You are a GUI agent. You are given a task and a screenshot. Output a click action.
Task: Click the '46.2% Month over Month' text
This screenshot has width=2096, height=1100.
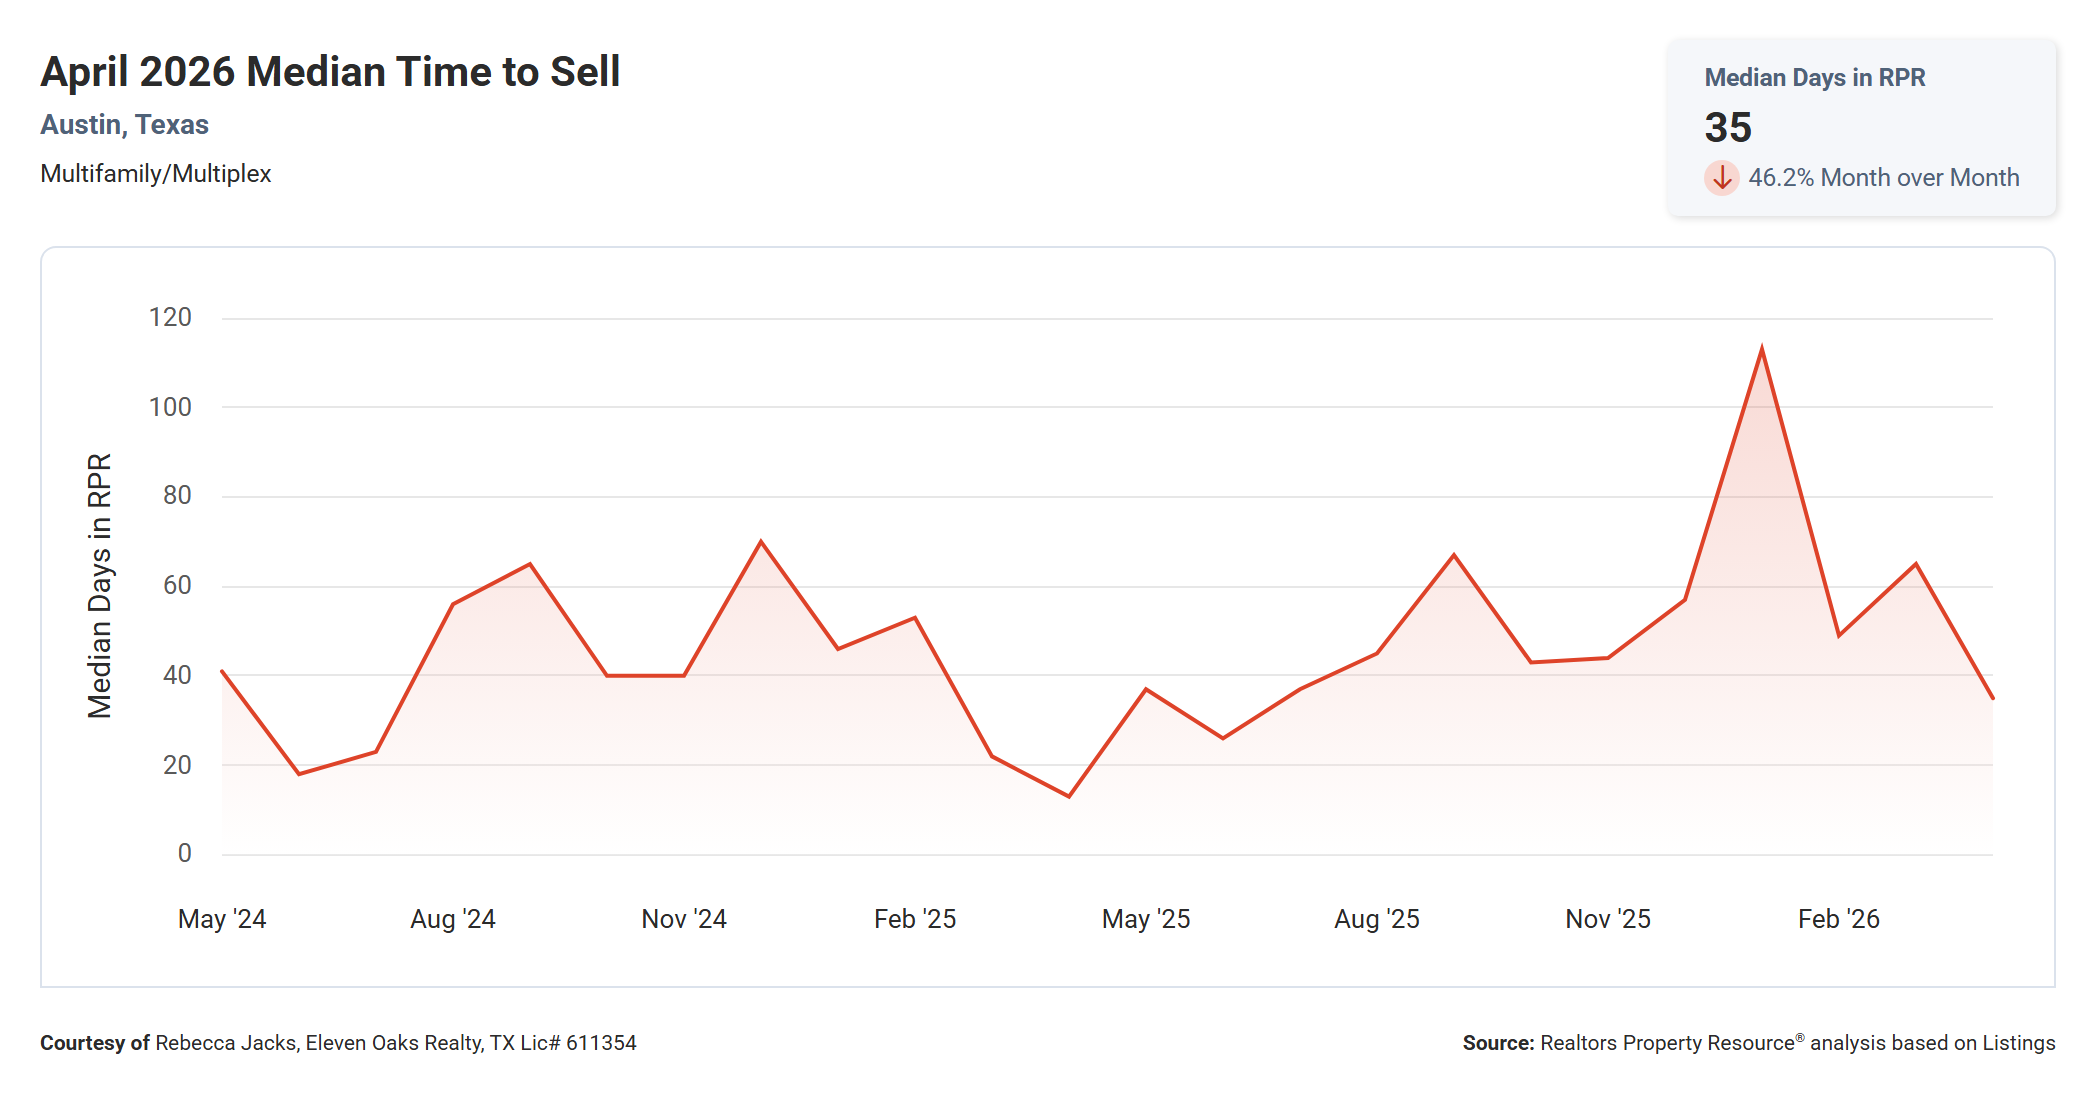coord(1883,178)
